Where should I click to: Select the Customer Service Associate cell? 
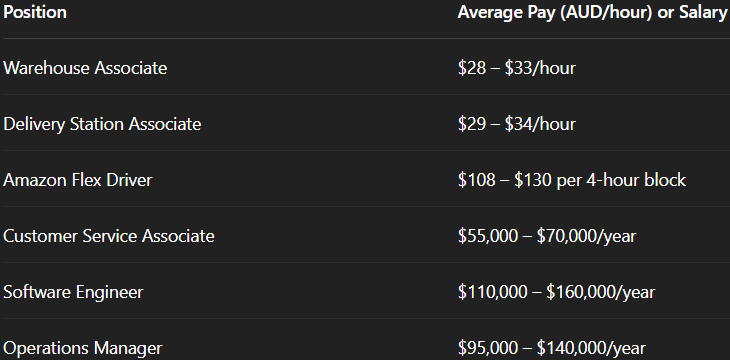[109, 236]
